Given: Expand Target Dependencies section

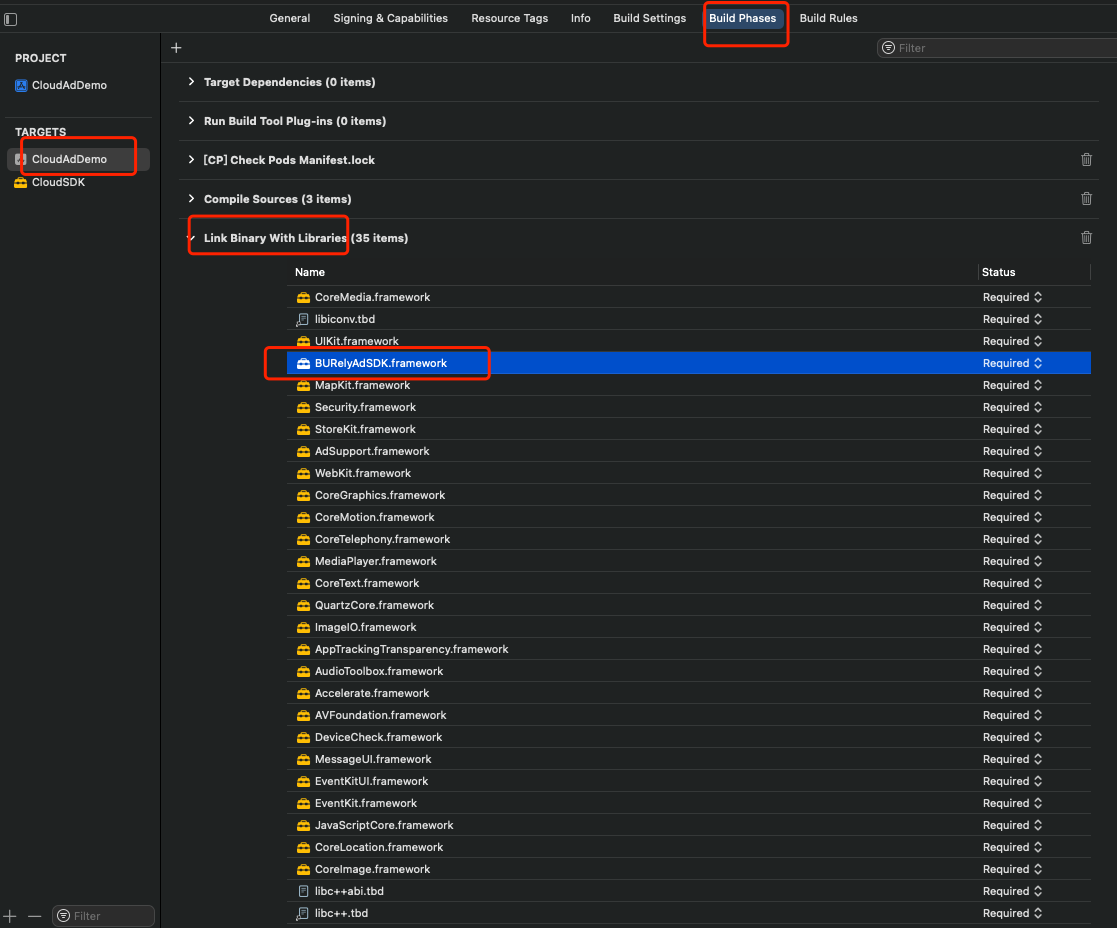Looking at the screenshot, I should coord(191,82).
